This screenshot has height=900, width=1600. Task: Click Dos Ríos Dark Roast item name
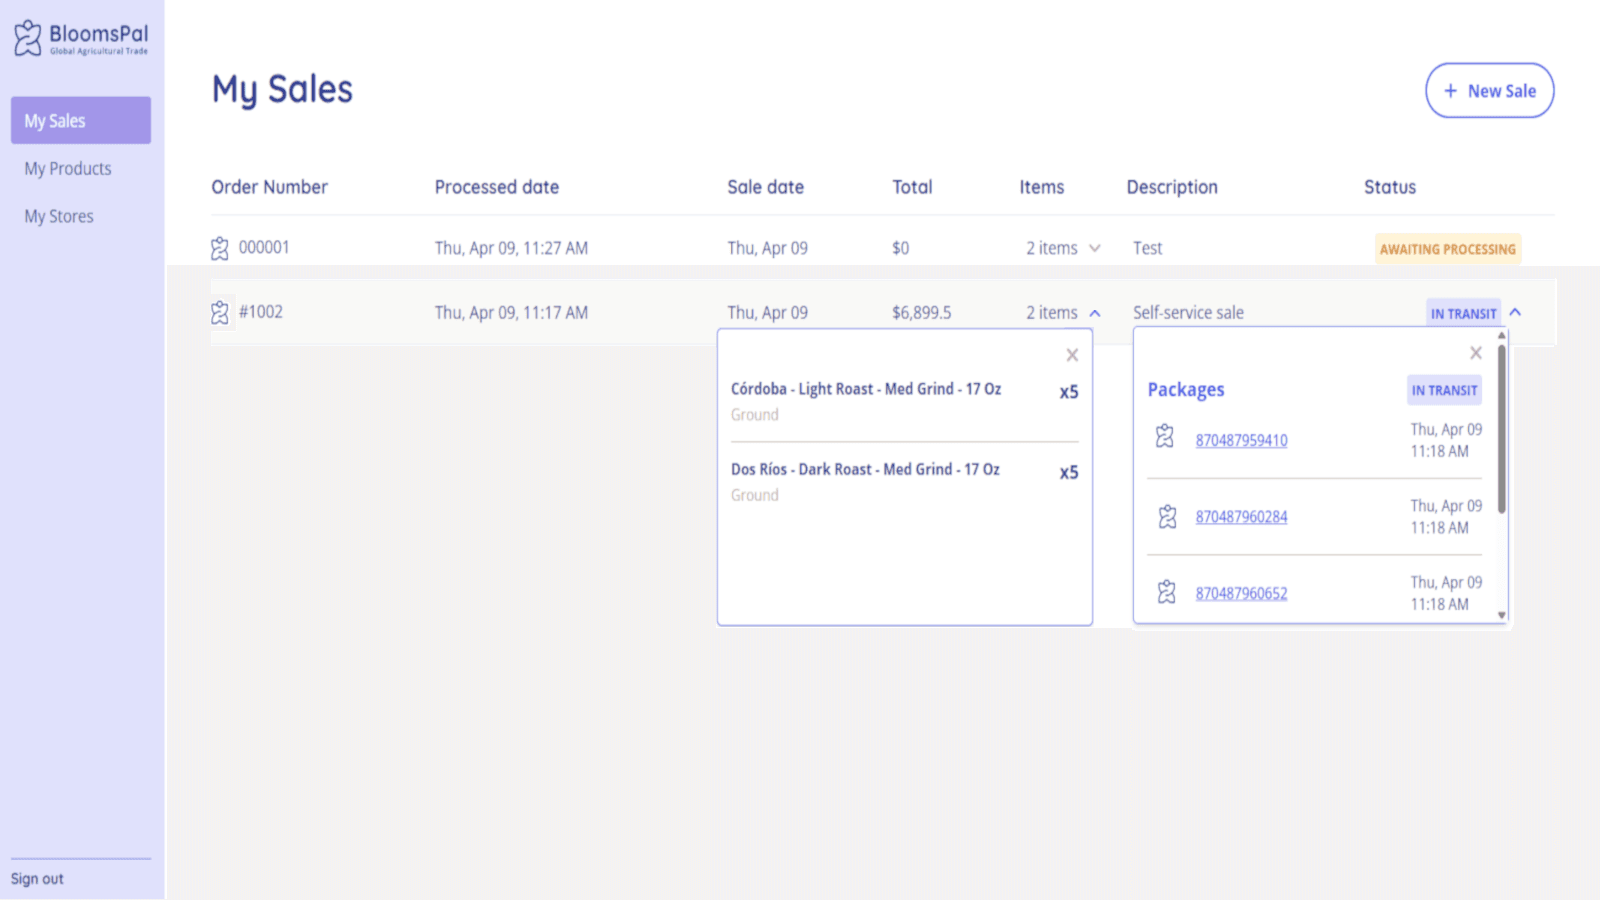pyautogui.click(x=865, y=469)
